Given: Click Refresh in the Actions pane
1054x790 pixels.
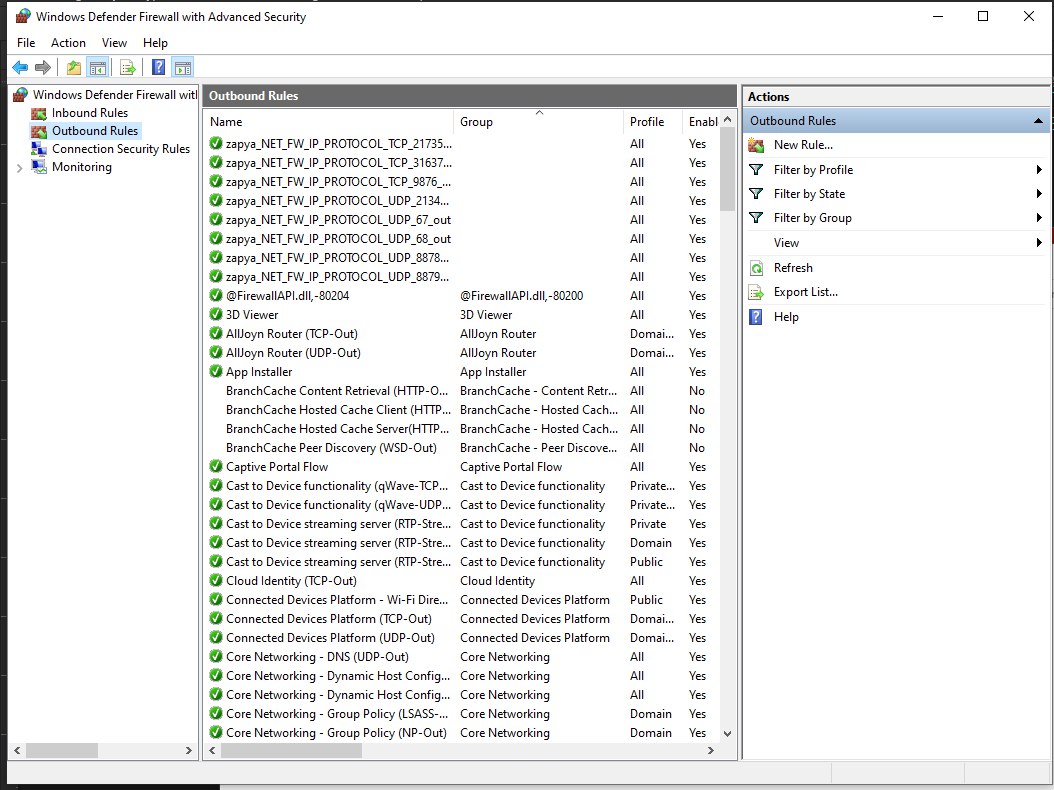Looking at the screenshot, I should click(793, 268).
